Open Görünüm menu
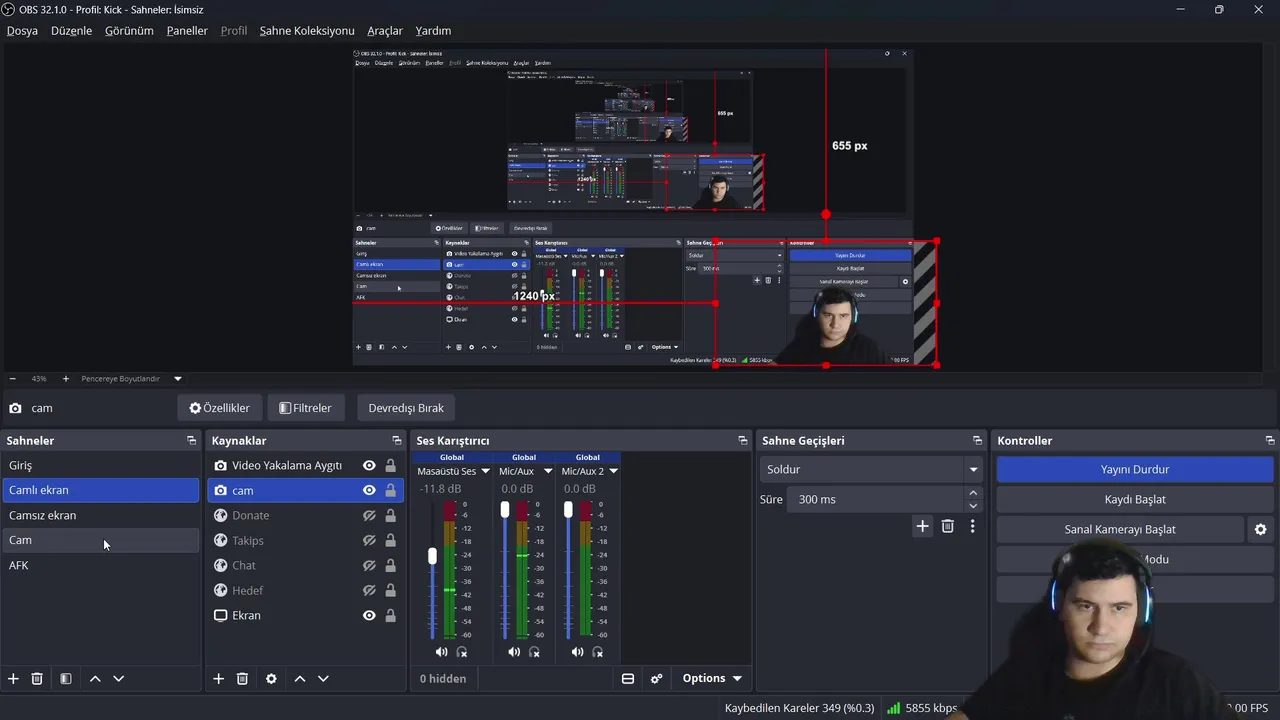Image resolution: width=1280 pixels, height=720 pixels. (129, 30)
